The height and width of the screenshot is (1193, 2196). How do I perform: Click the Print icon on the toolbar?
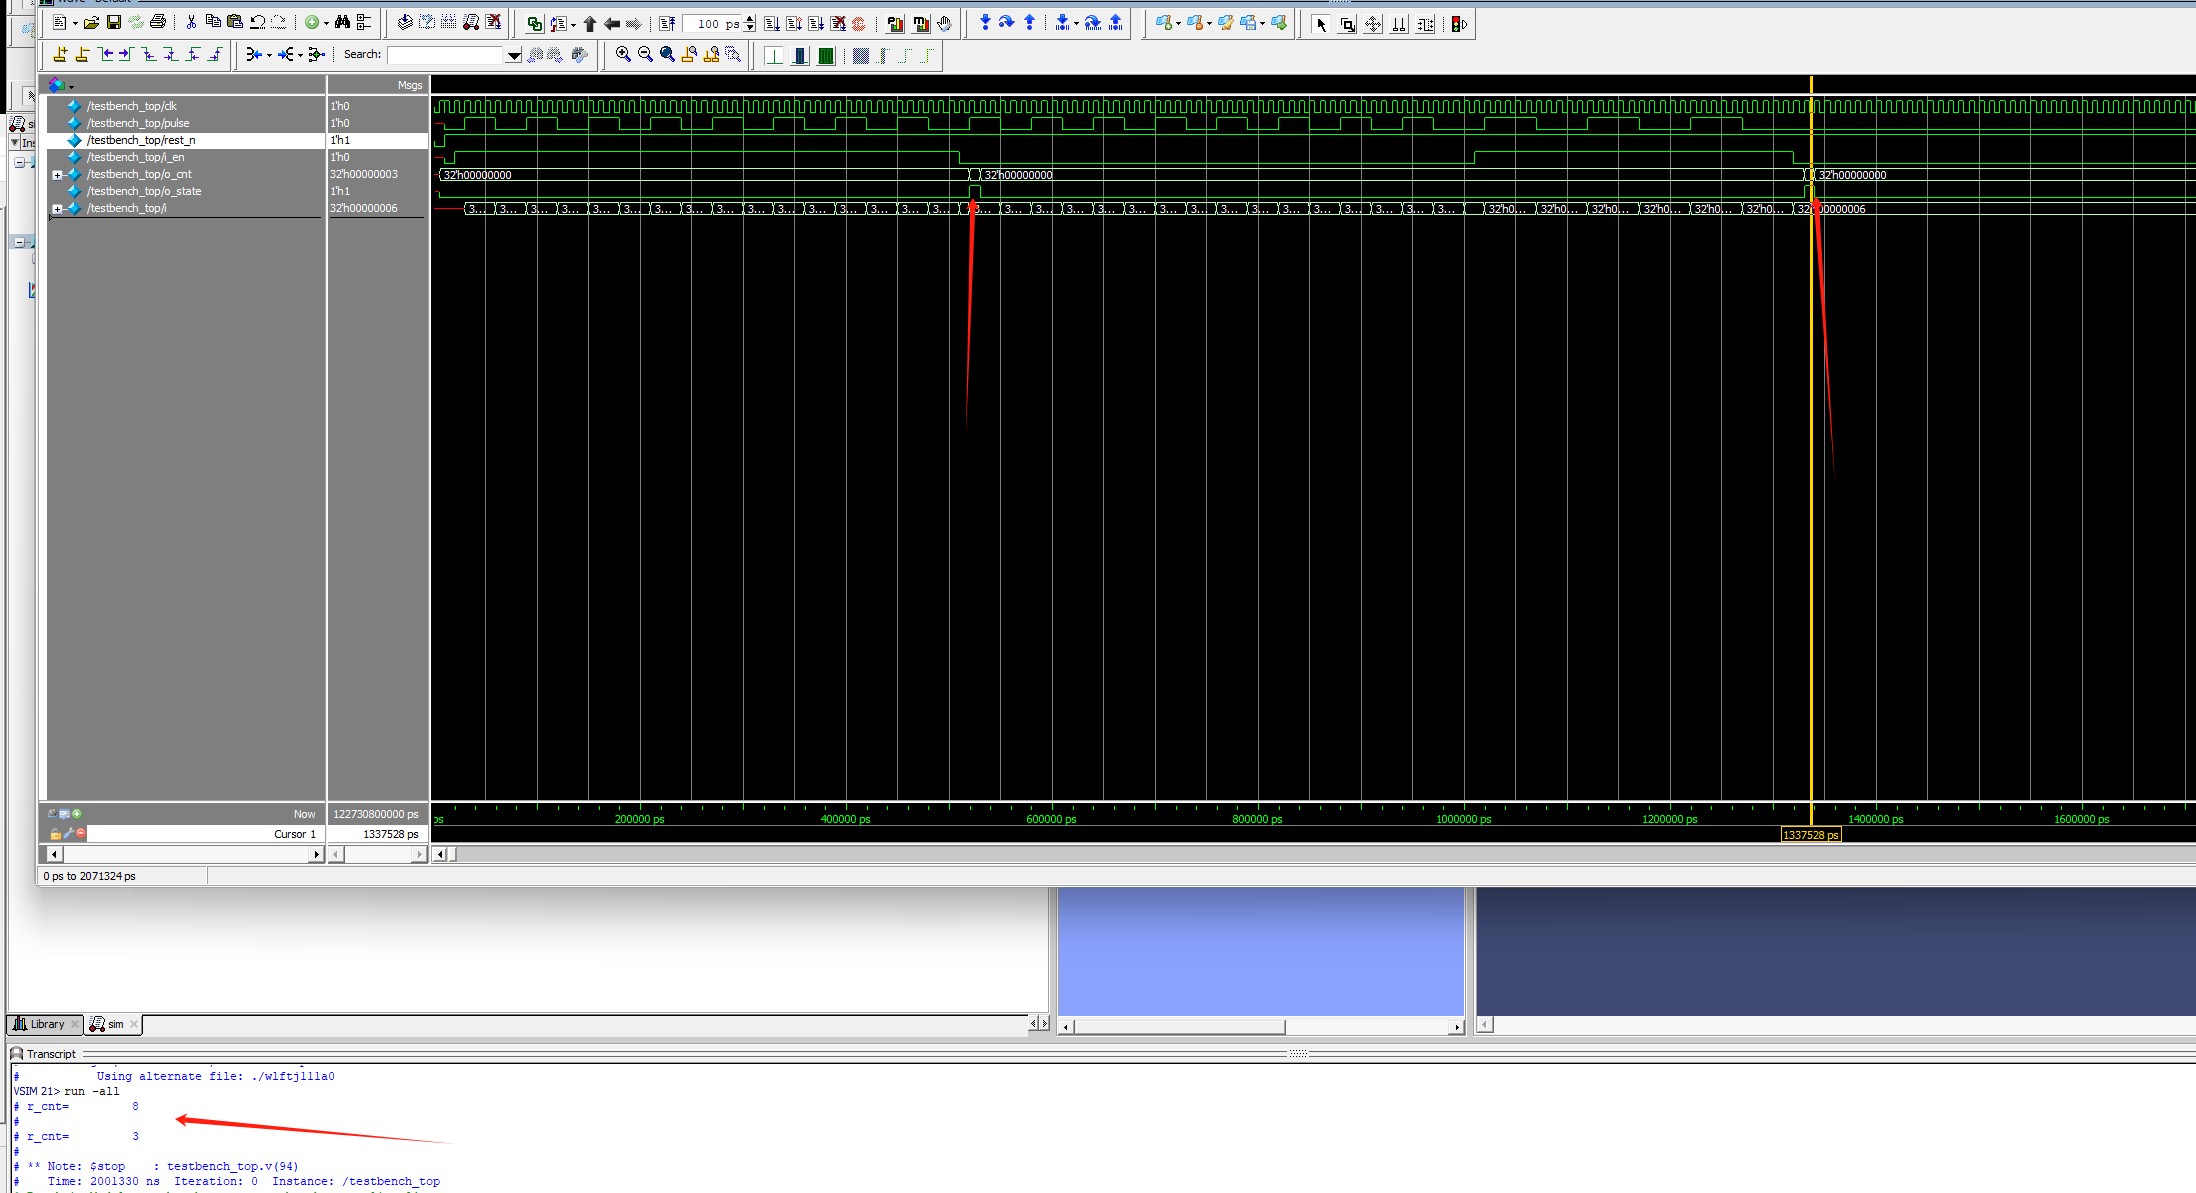click(x=158, y=22)
